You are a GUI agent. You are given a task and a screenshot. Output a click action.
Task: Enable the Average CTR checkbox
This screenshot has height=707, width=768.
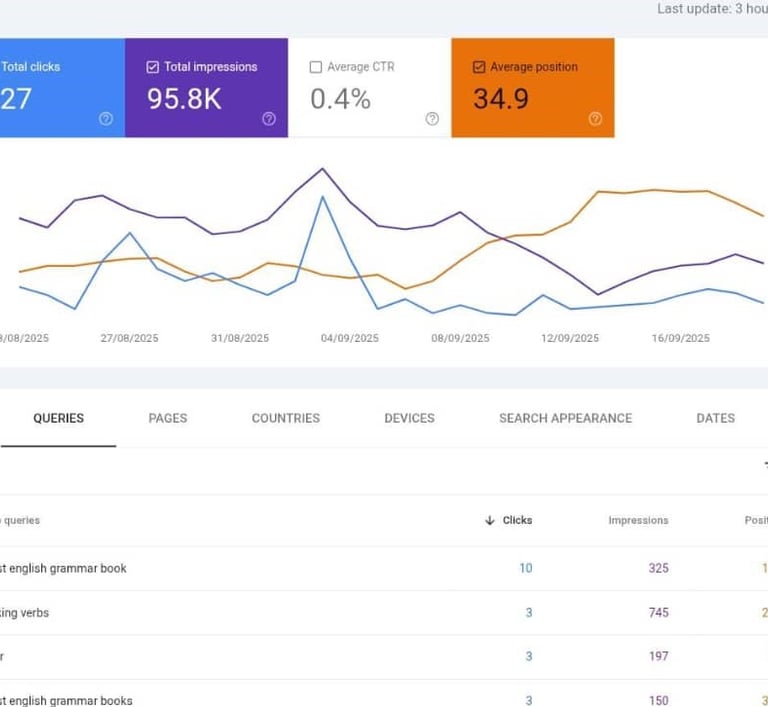coord(316,67)
